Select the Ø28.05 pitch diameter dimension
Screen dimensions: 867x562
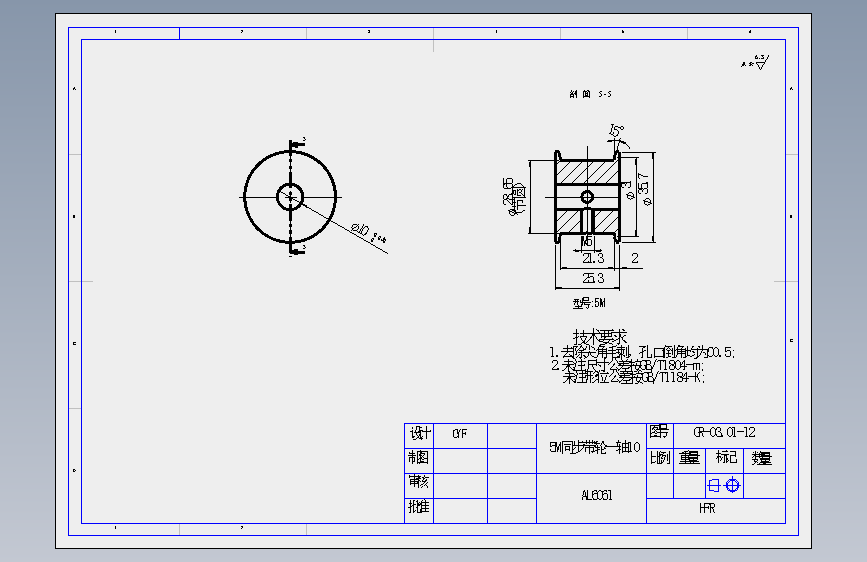pyautogui.click(x=514, y=196)
